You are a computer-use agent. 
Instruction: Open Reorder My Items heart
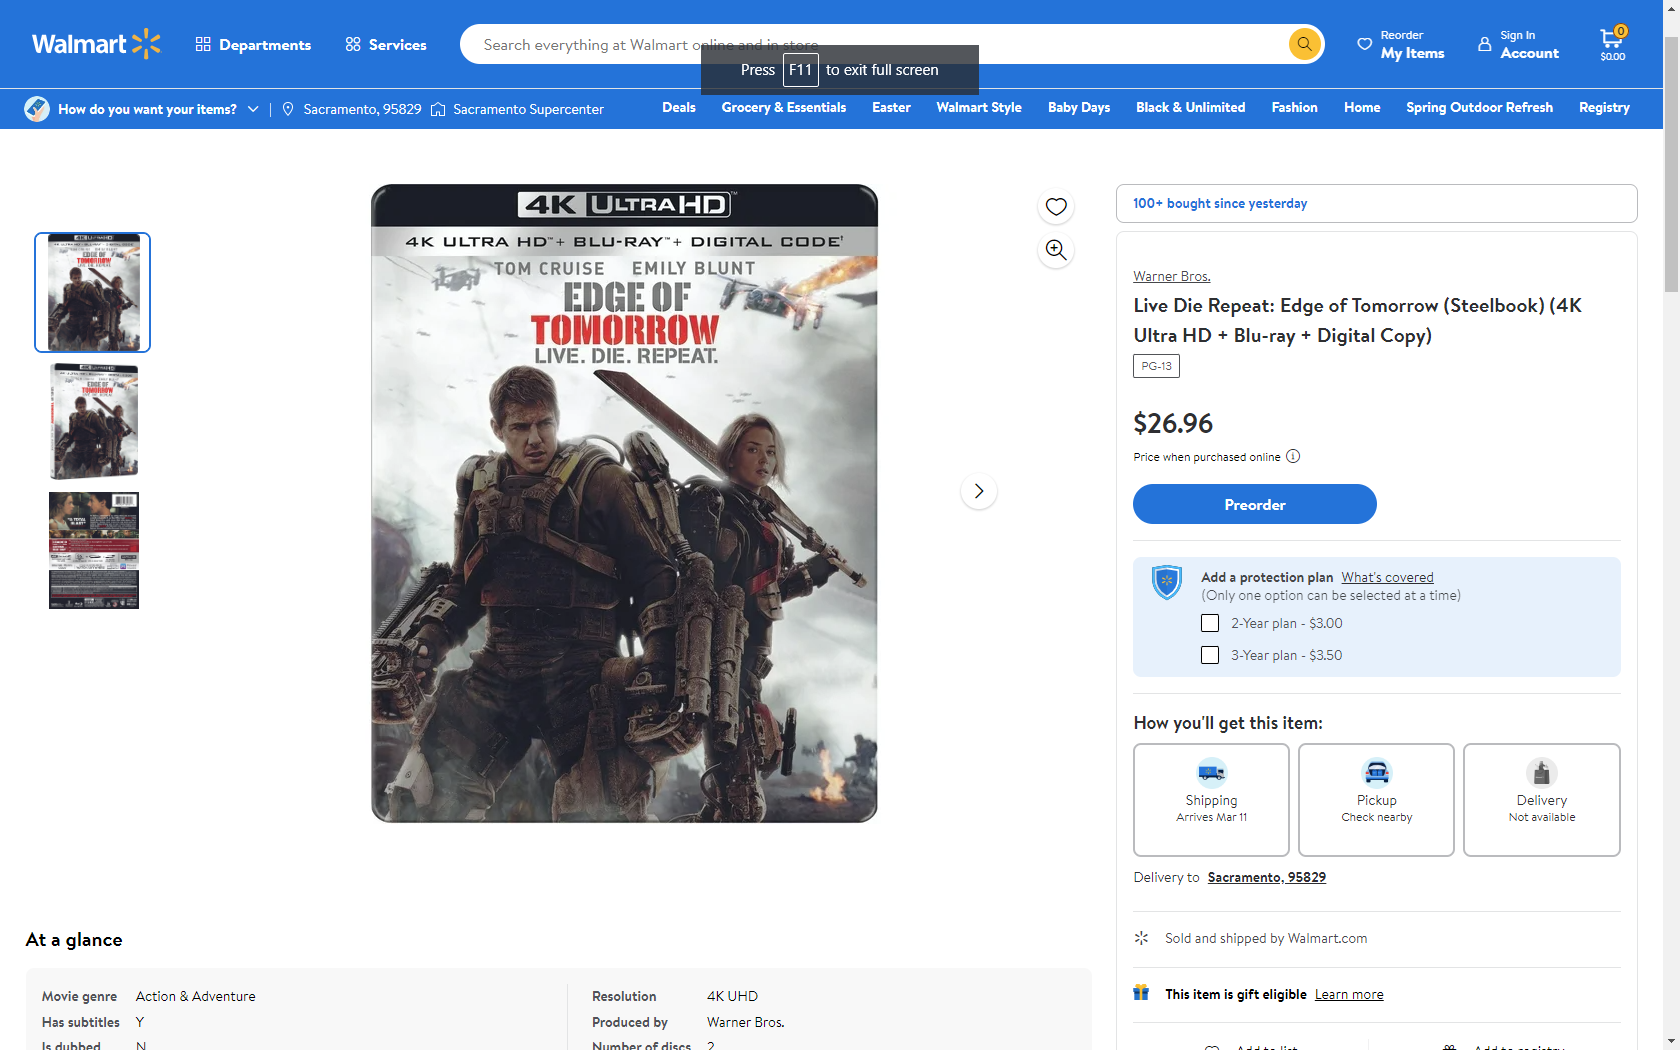1400,44
